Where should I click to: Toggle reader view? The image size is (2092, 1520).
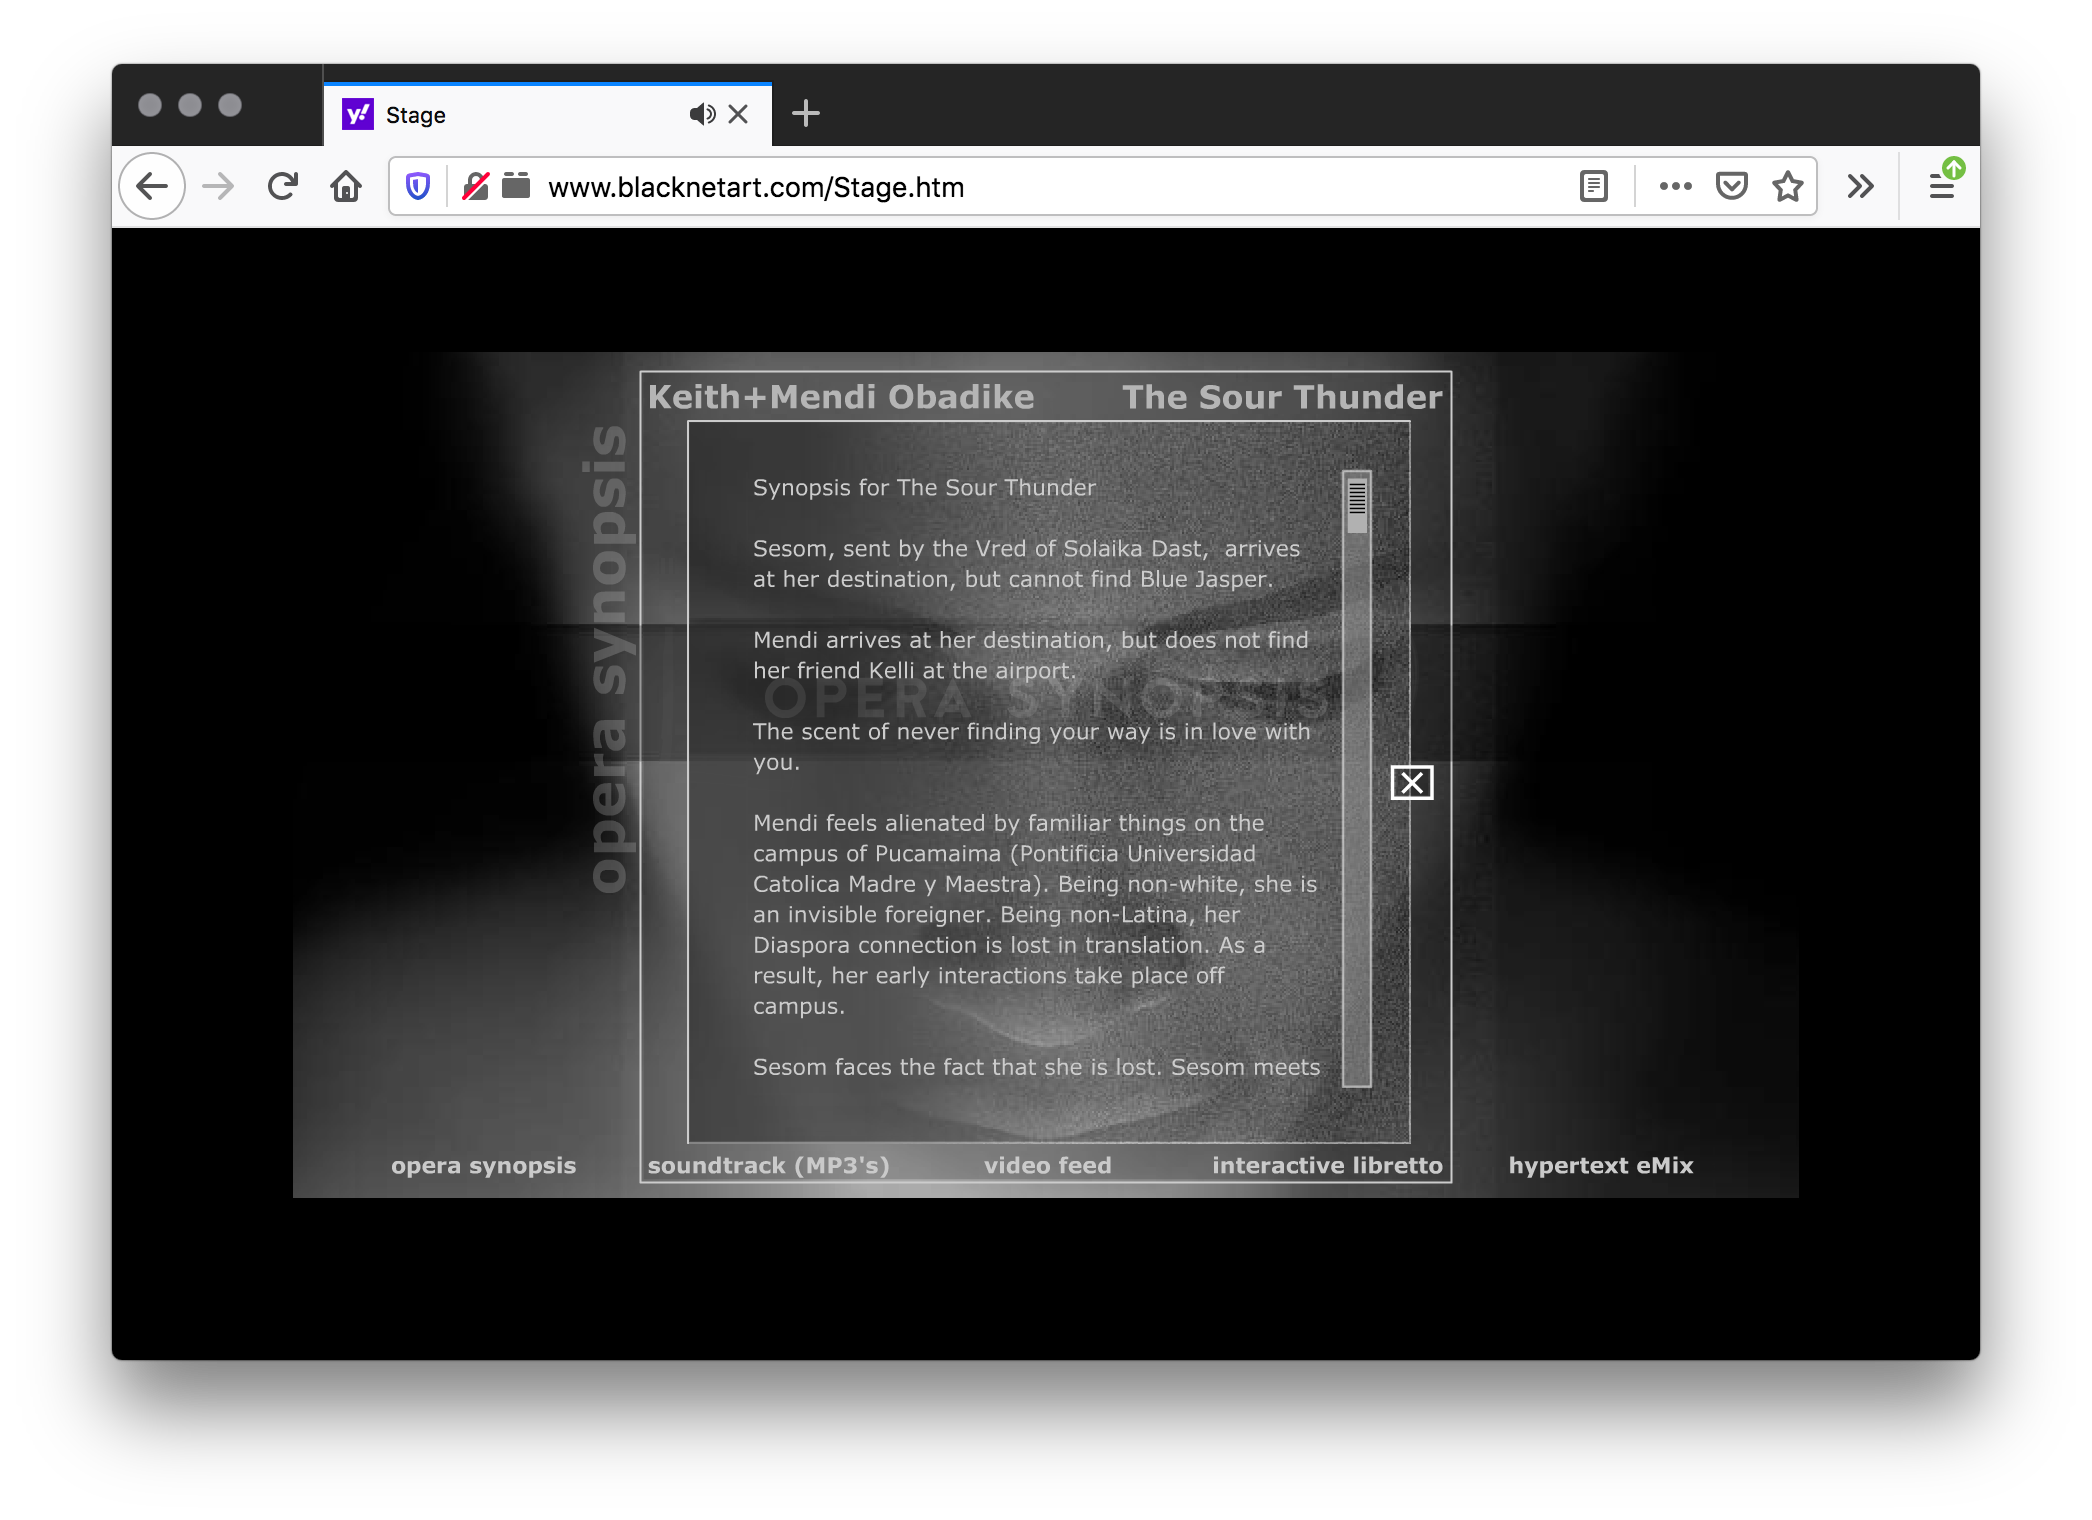(1594, 186)
